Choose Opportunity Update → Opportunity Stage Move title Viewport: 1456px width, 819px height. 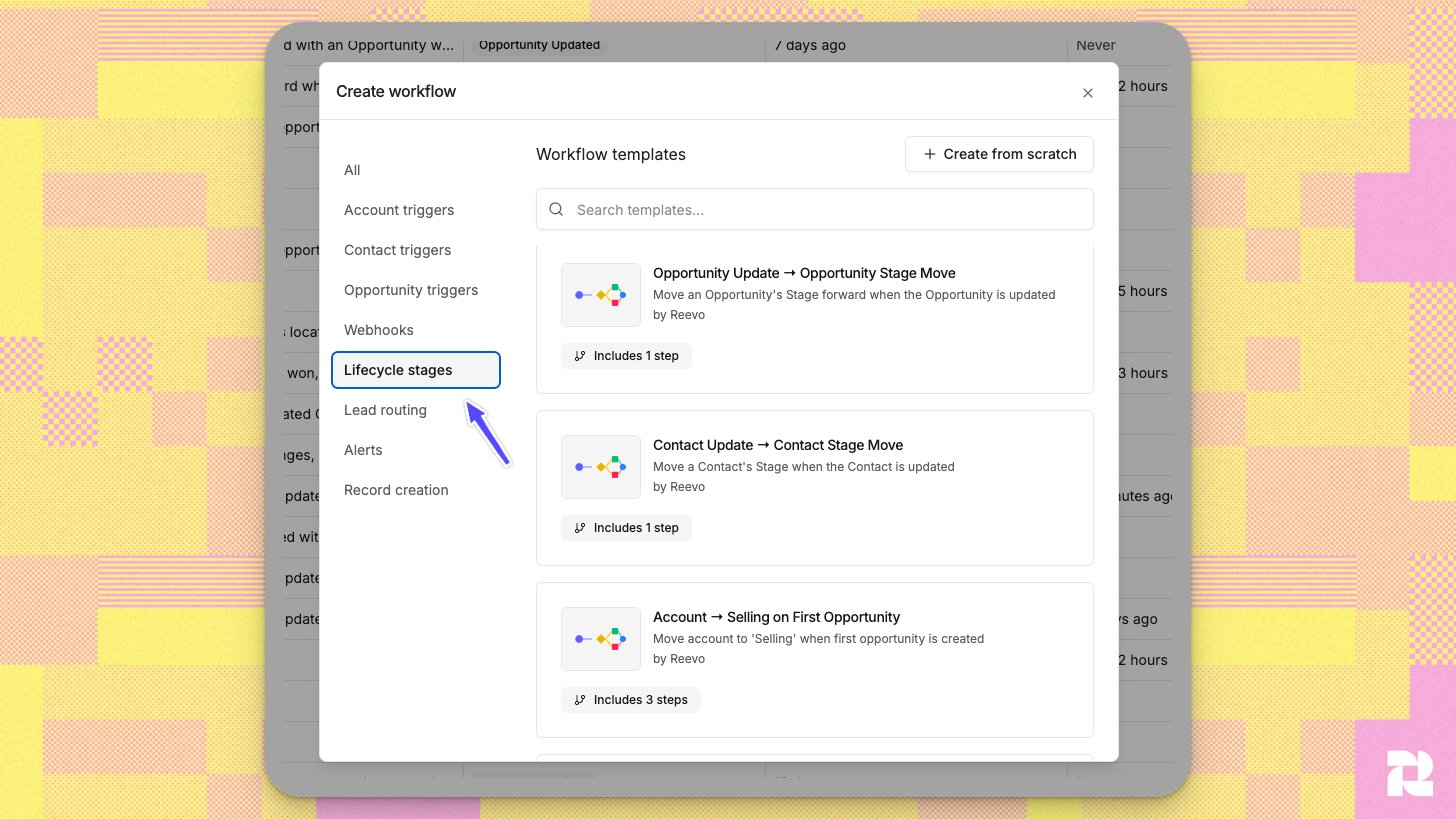click(x=804, y=273)
